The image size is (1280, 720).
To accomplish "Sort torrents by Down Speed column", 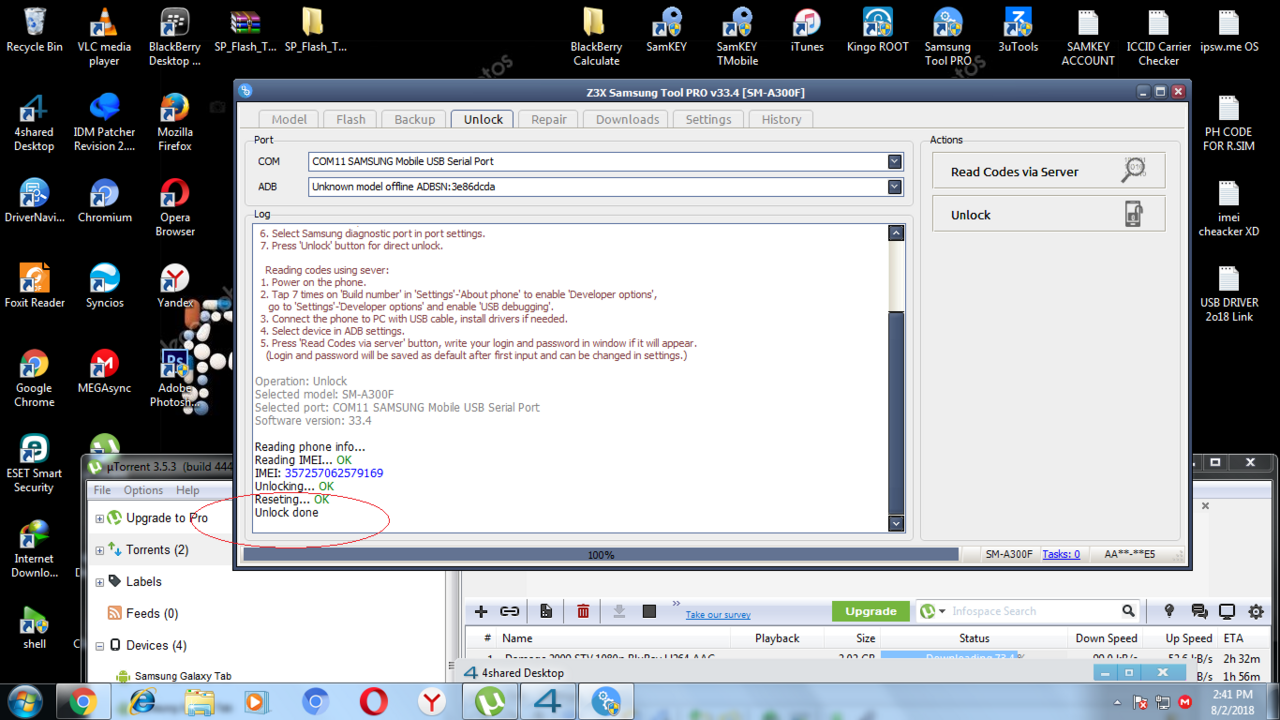I will pos(1106,638).
